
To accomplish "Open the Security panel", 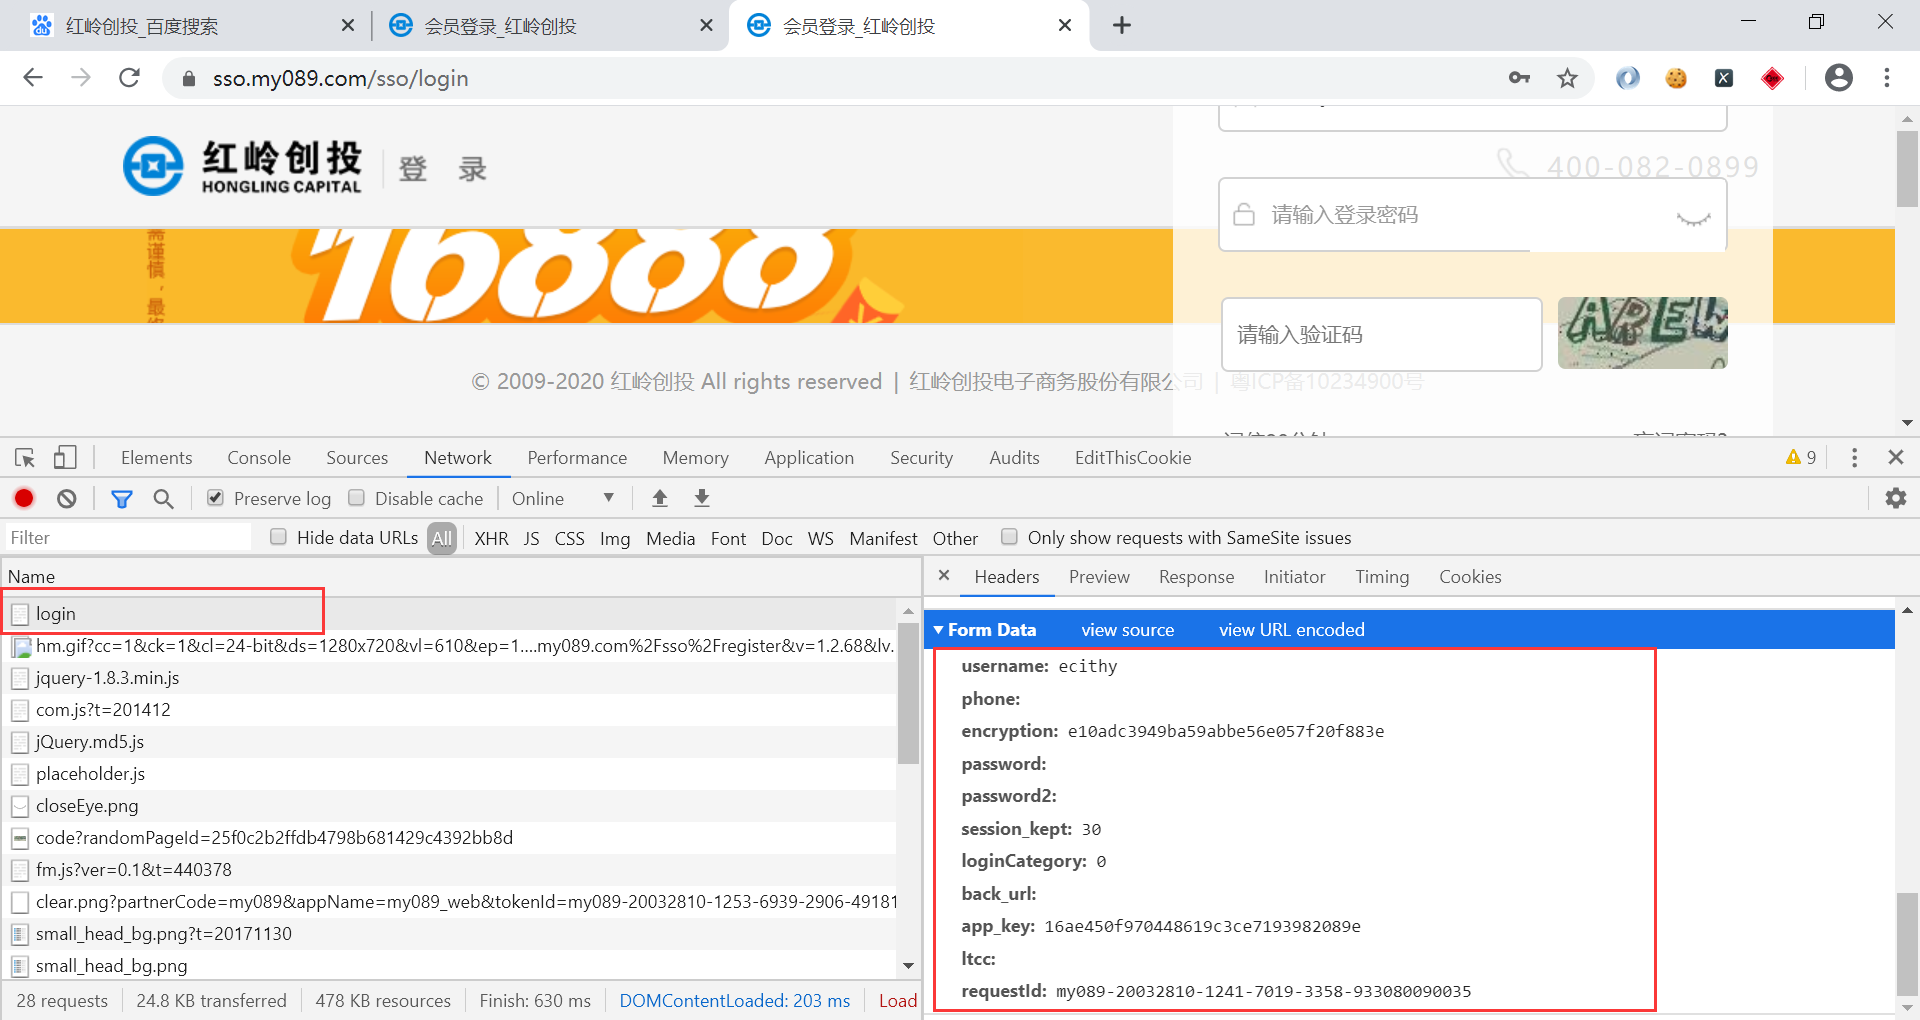I will pos(921,458).
